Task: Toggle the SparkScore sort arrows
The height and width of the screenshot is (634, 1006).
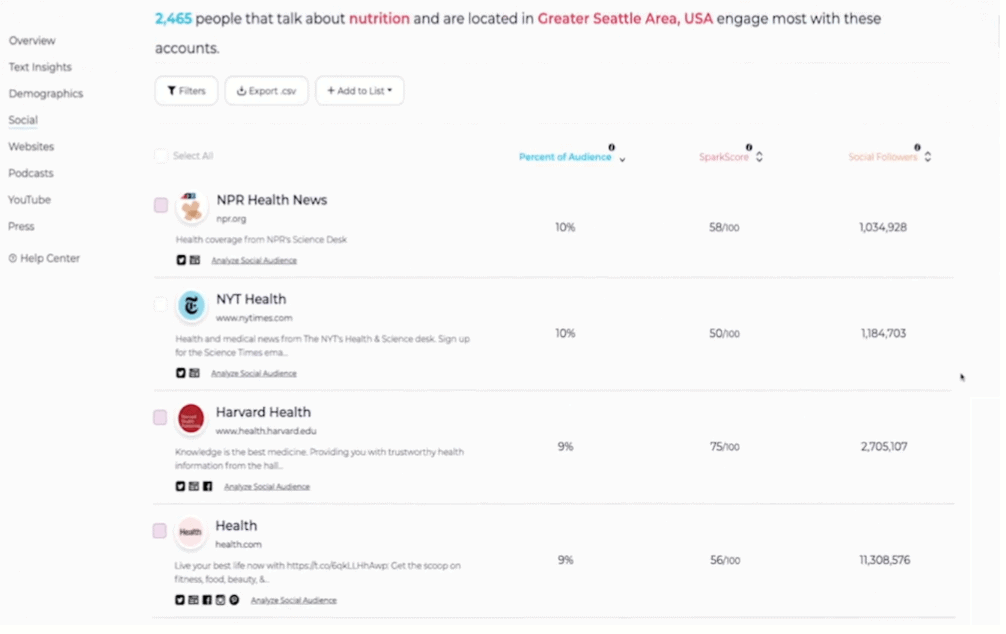Action: [x=759, y=157]
